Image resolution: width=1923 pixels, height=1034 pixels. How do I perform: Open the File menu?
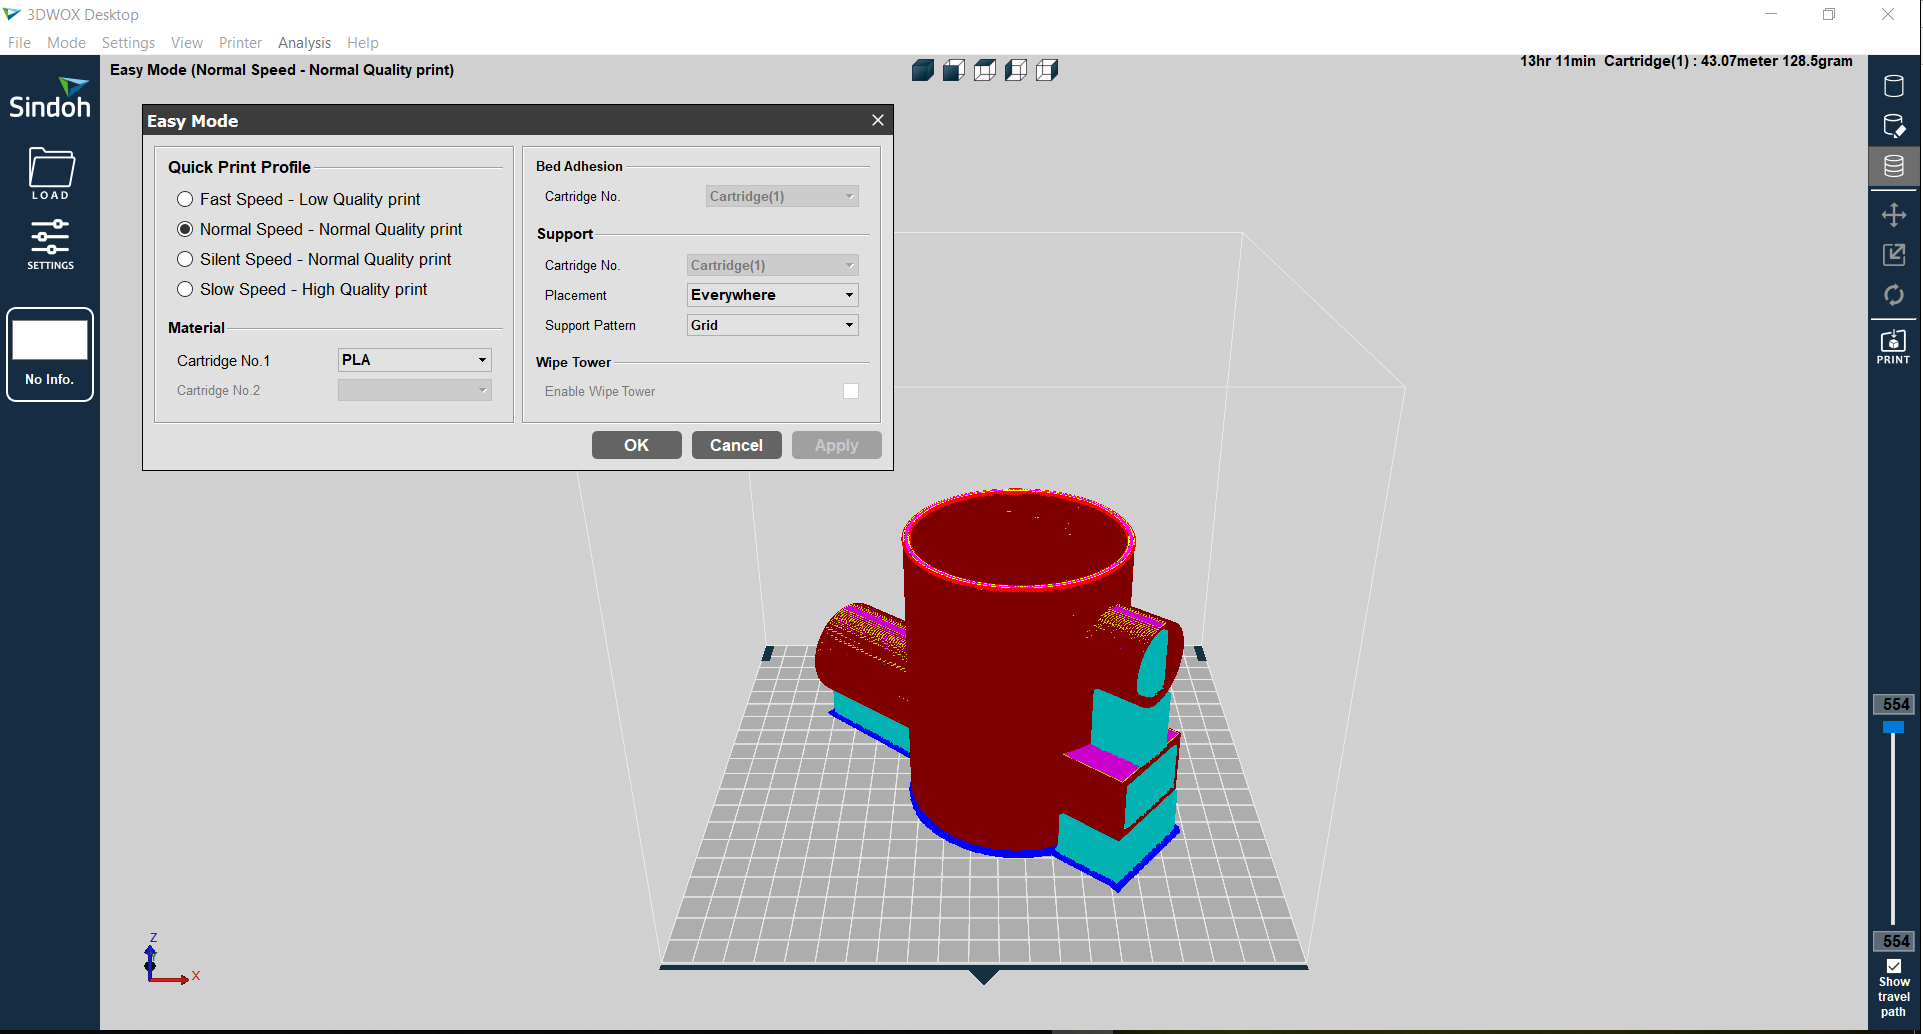tap(19, 43)
